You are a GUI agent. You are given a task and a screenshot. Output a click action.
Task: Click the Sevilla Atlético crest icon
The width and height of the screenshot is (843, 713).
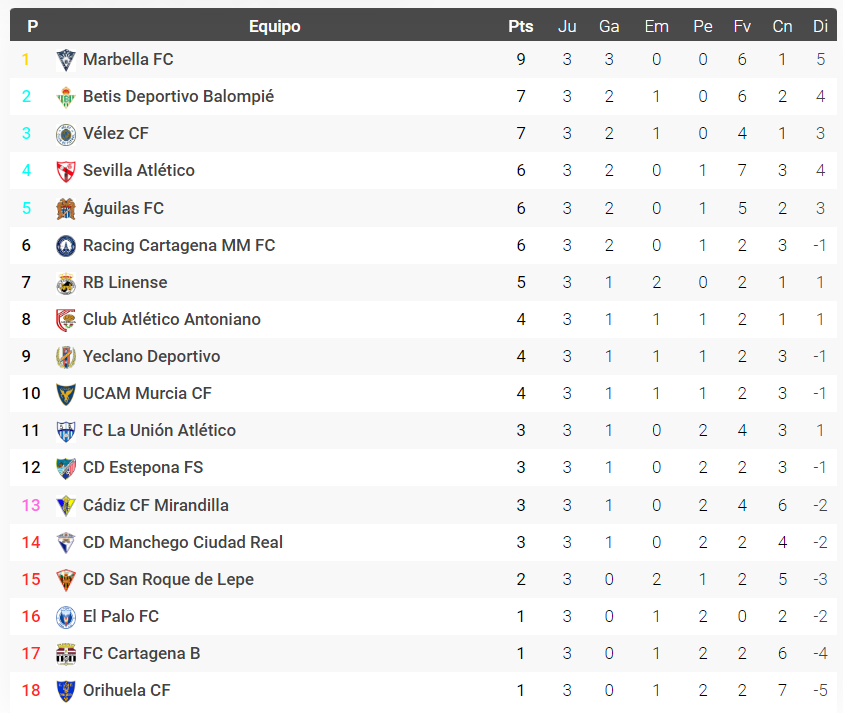coord(66,171)
